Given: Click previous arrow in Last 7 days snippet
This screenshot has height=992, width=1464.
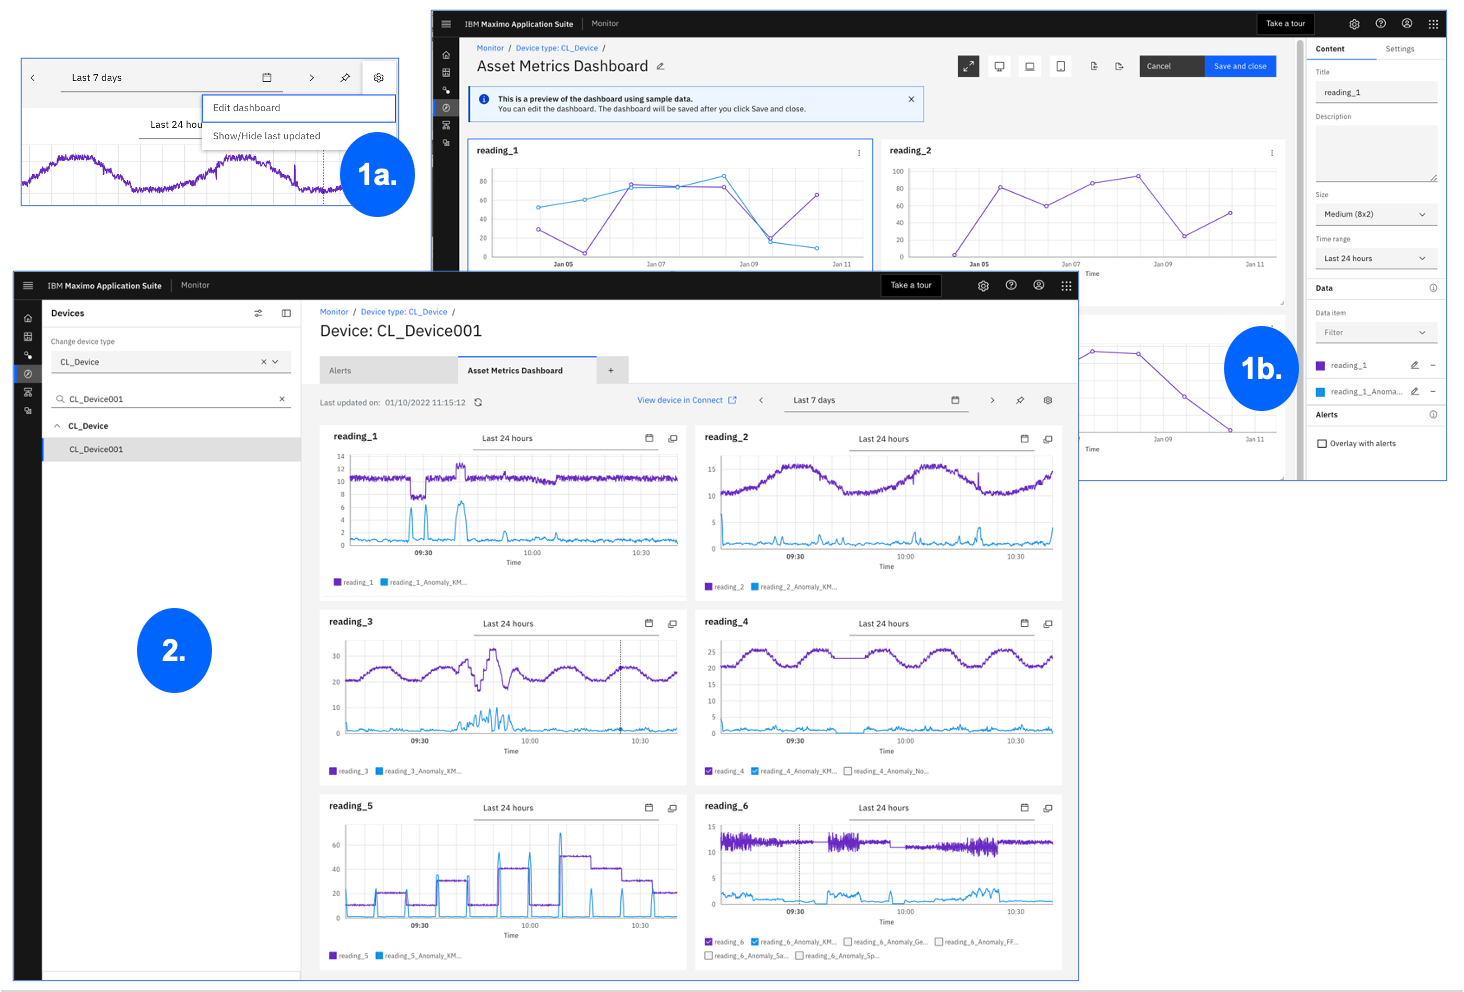Looking at the screenshot, I should (33, 77).
